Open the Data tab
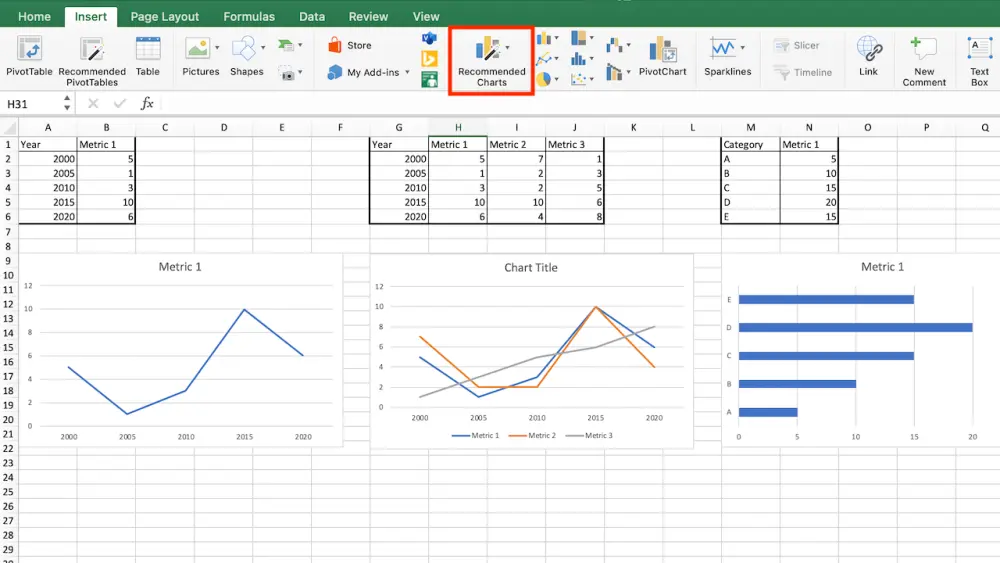 point(312,17)
